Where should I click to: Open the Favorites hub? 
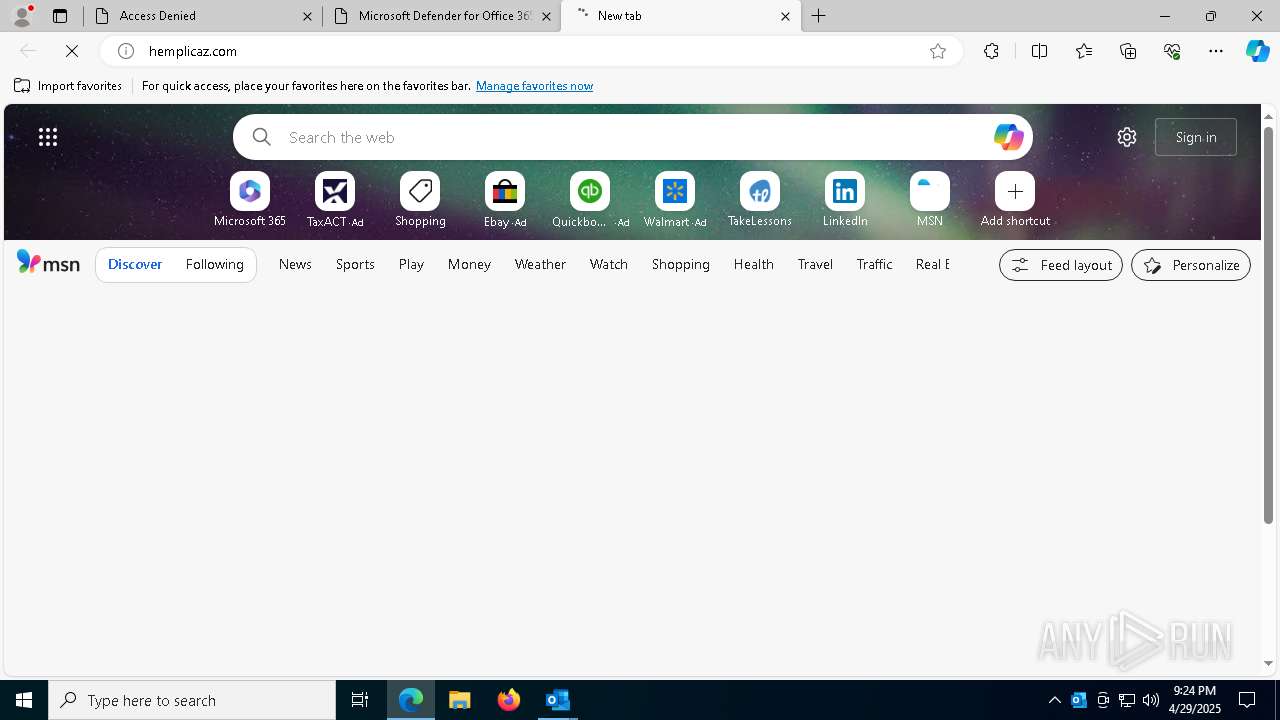[1084, 51]
